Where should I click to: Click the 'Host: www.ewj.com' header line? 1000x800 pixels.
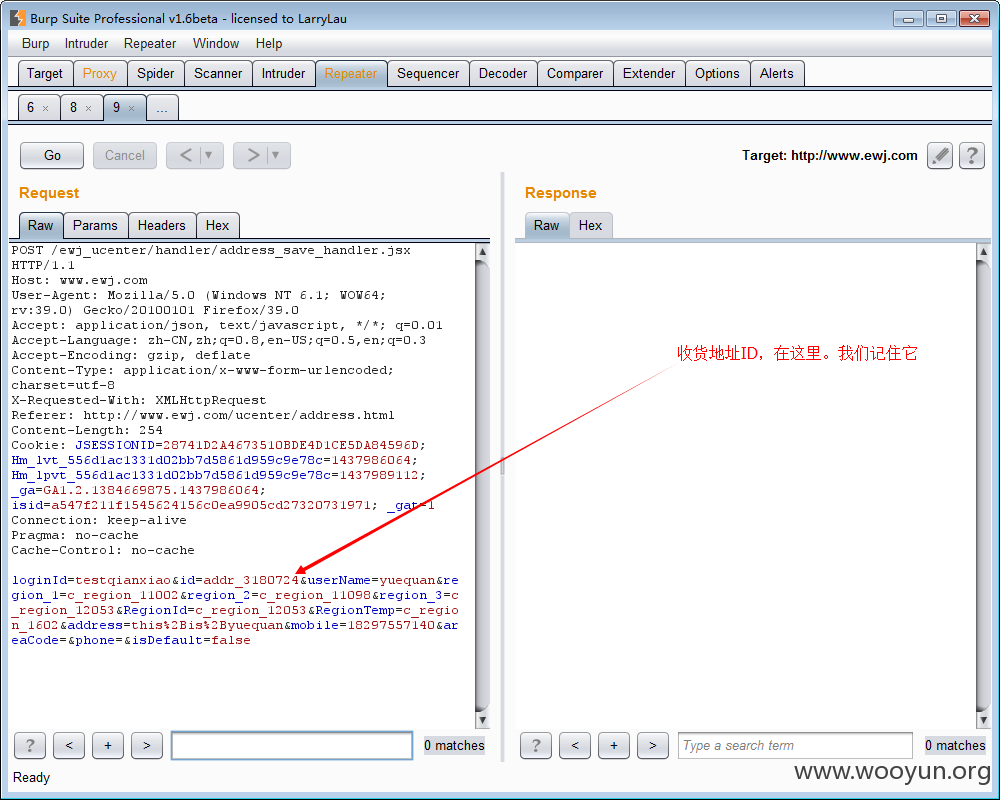point(80,280)
